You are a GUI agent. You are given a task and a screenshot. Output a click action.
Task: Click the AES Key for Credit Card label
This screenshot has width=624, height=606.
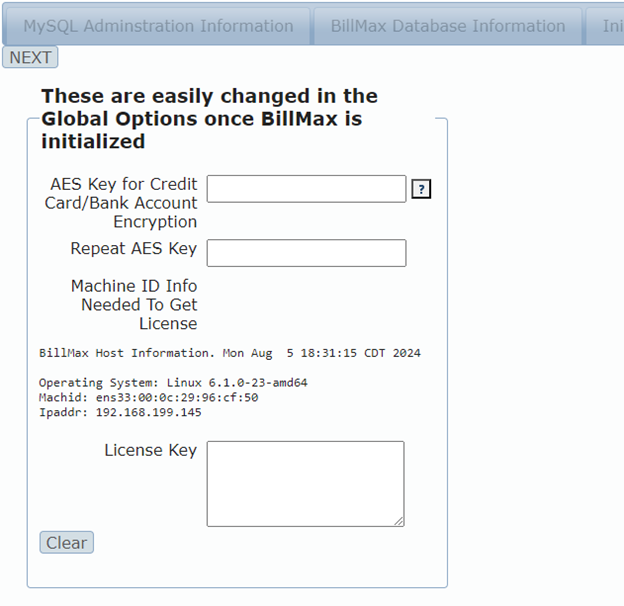(x=121, y=203)
